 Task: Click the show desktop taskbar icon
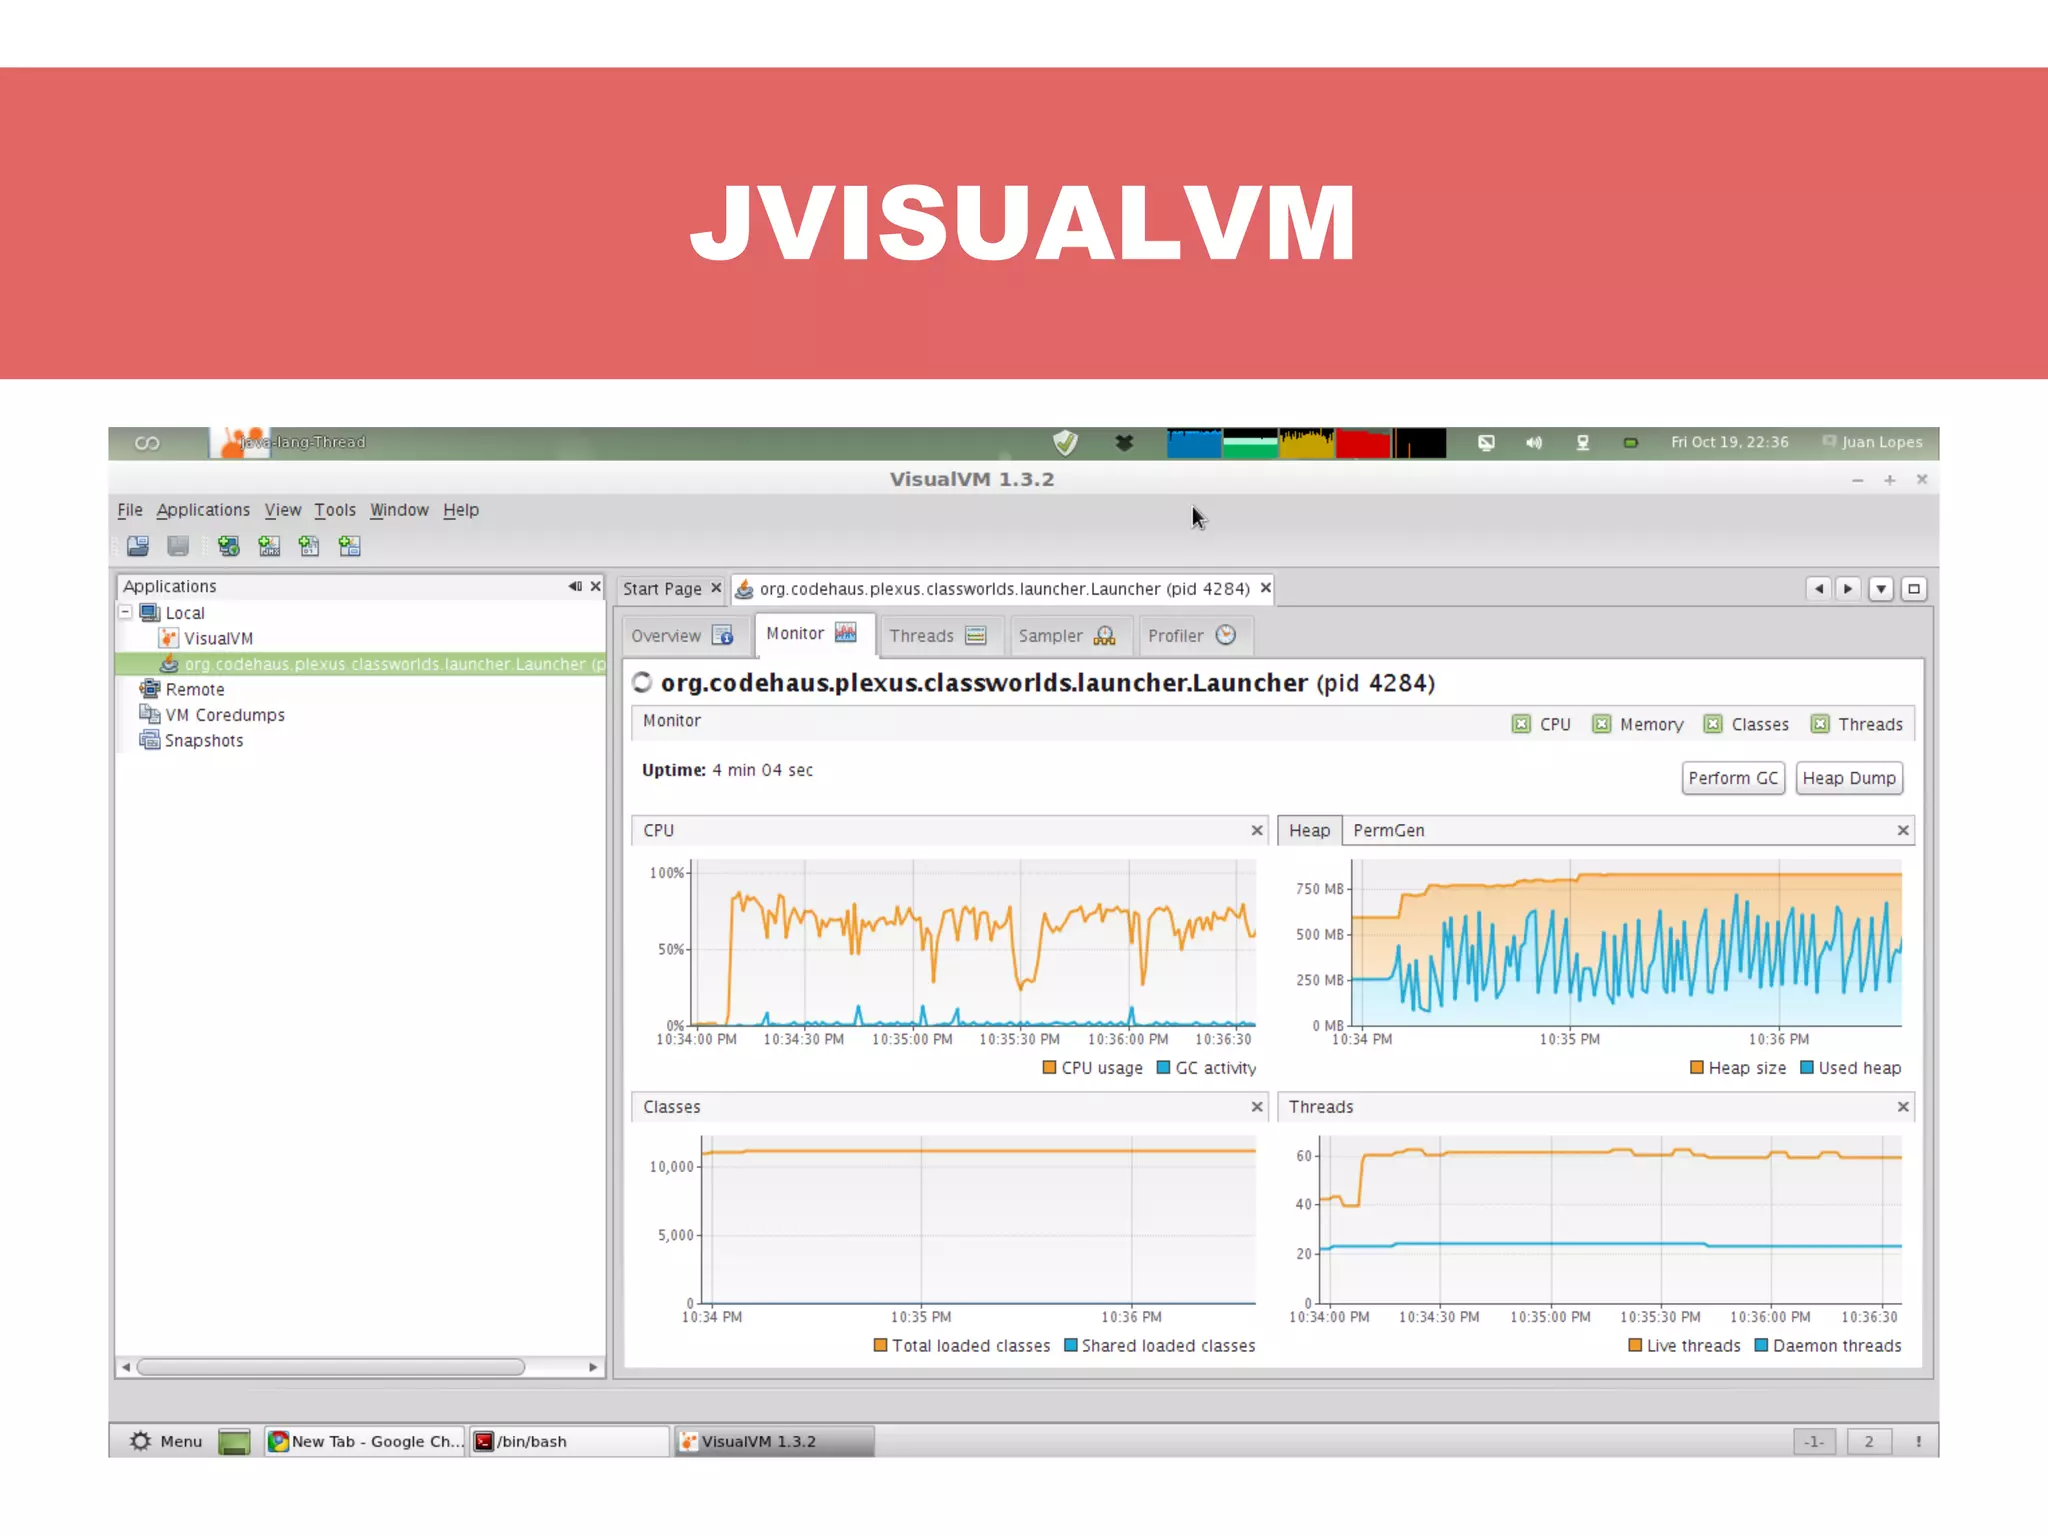click(x=234, y=1442)
